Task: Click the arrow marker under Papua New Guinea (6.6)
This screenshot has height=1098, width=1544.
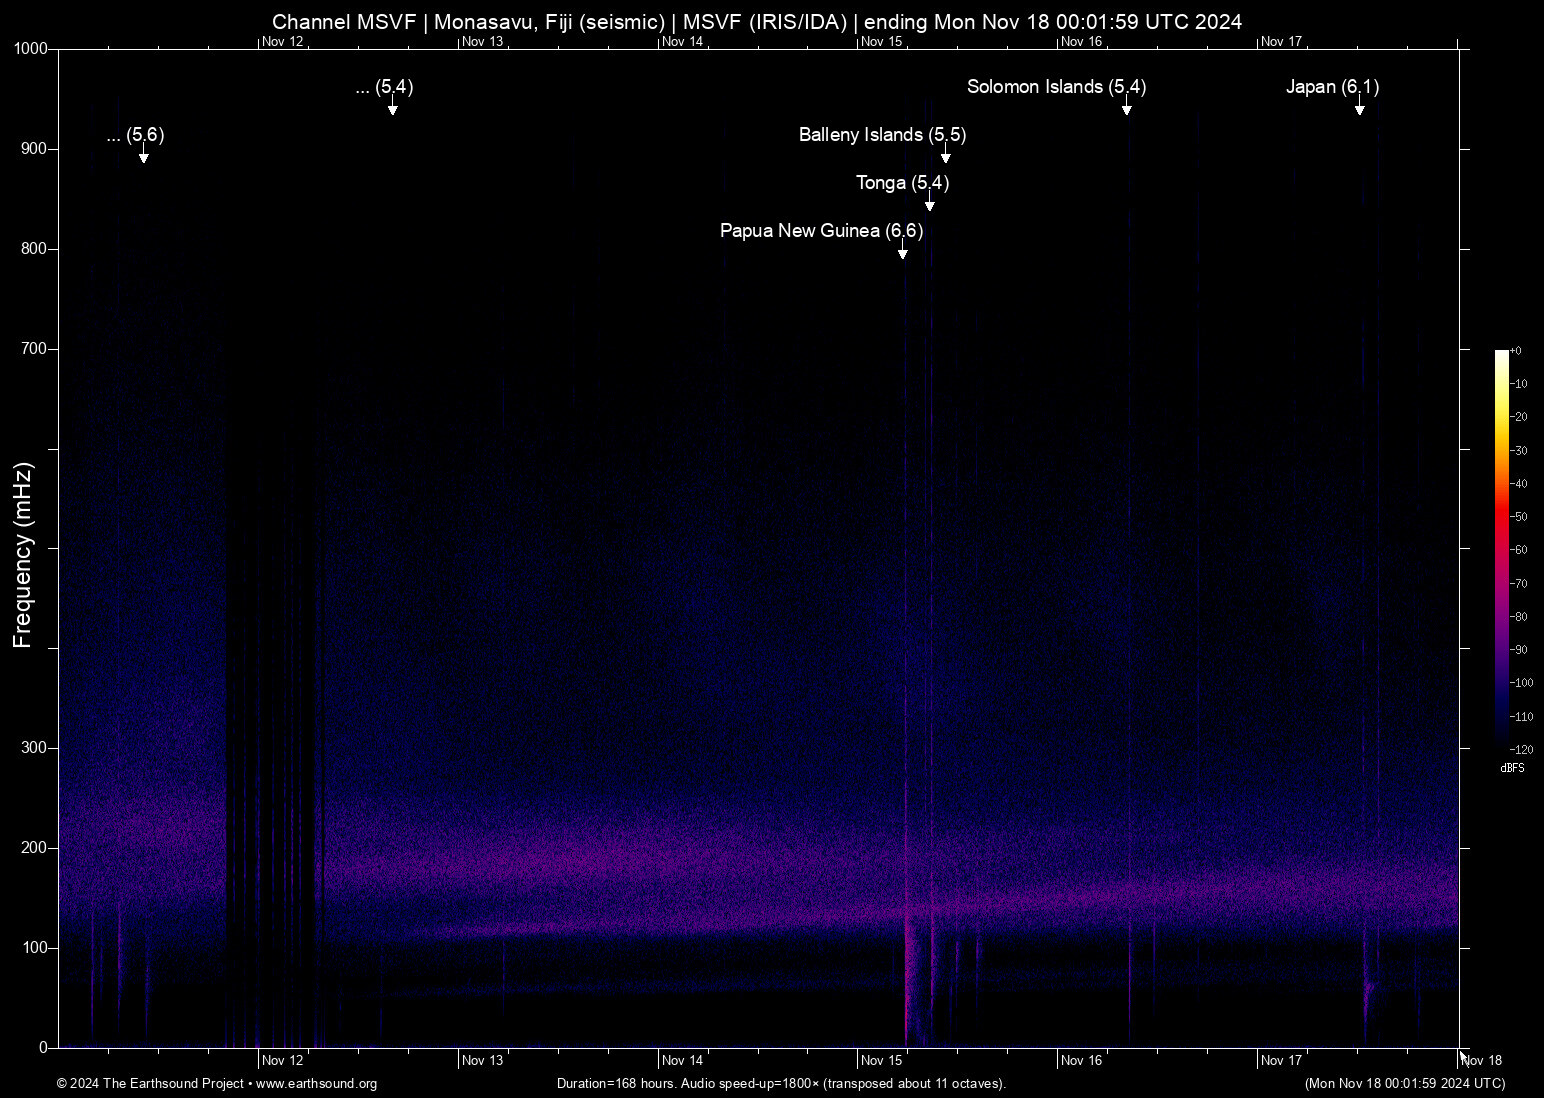Action: click(902, 253)
